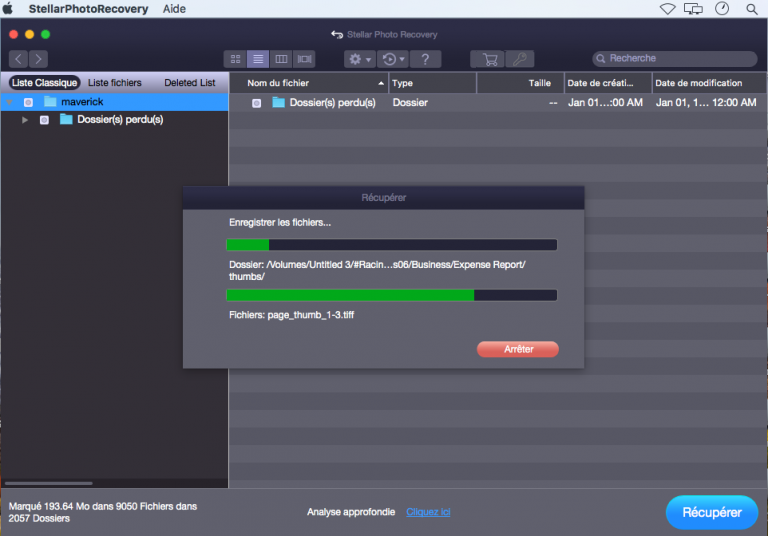Screen dimensions: 768x536
Task: Click the Cliquez ici deep scan link
Action: 428,512
